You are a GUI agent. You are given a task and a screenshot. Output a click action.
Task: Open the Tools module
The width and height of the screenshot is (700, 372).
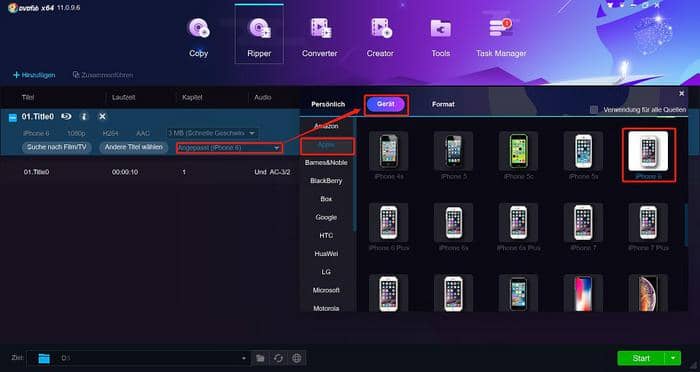pos(441,38)
